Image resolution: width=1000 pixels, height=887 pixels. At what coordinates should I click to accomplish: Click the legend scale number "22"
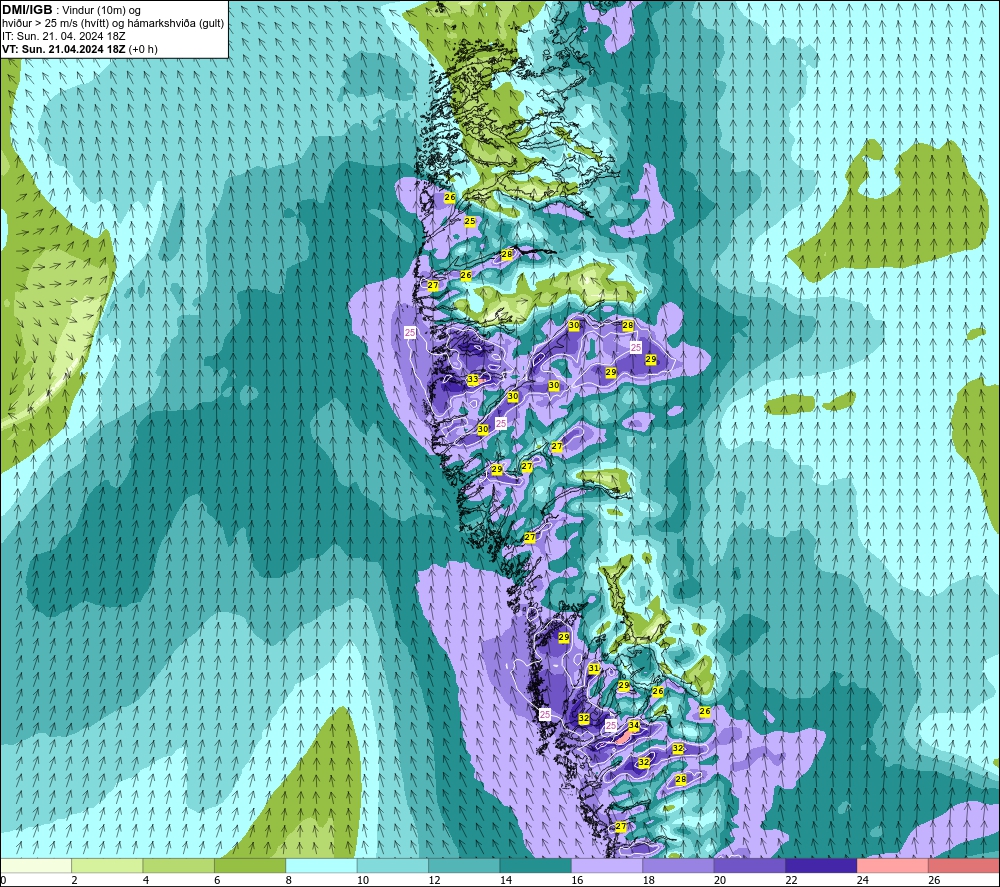click(x=791, y=880)
